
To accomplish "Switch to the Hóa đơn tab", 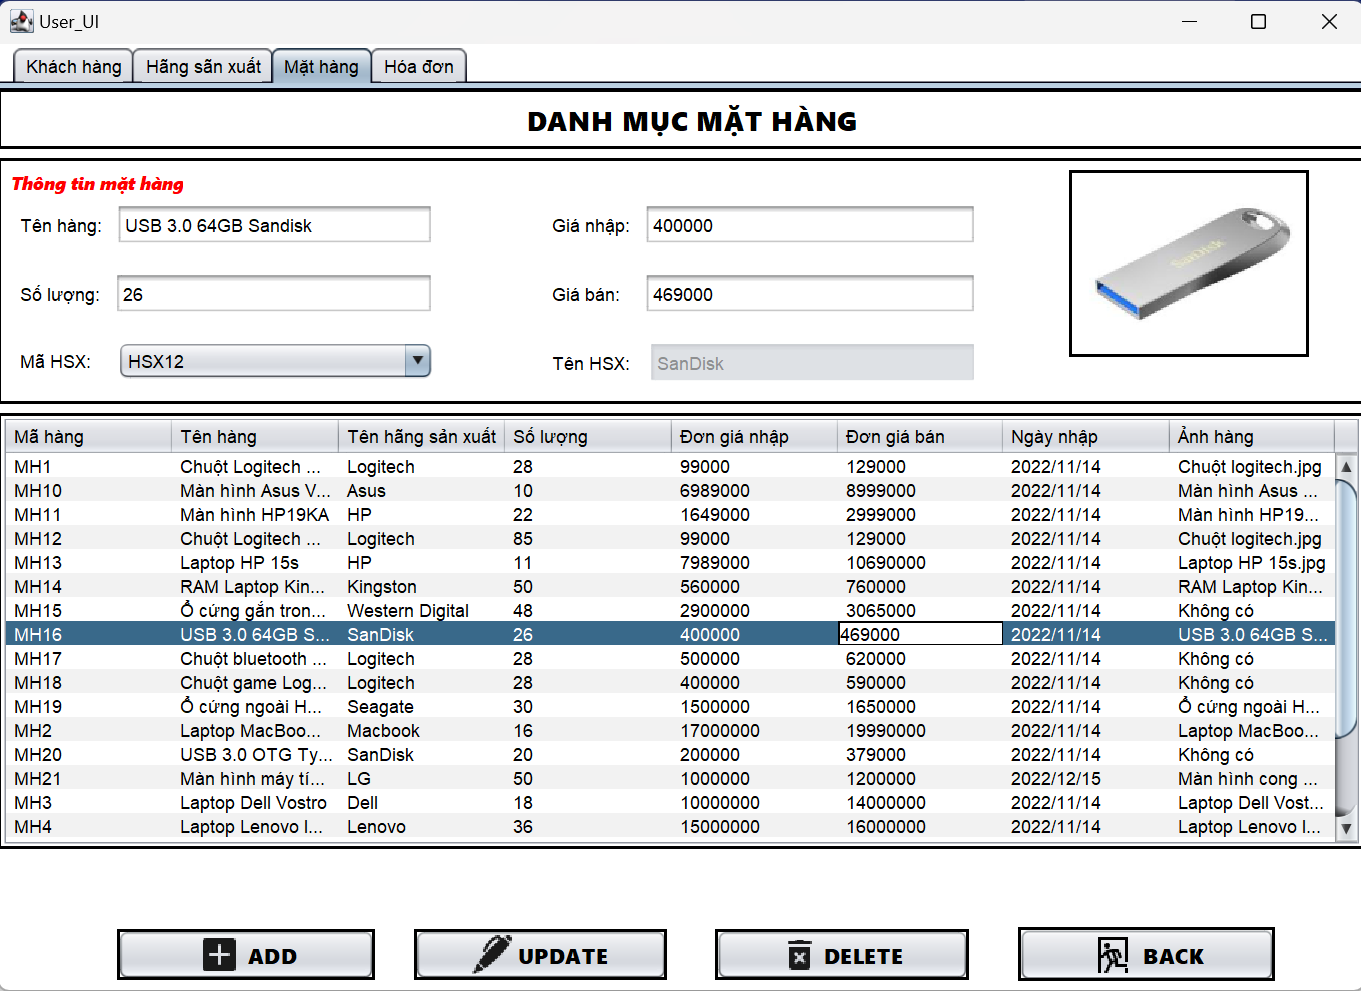I will pyautogui.click(x=418, y=66).
